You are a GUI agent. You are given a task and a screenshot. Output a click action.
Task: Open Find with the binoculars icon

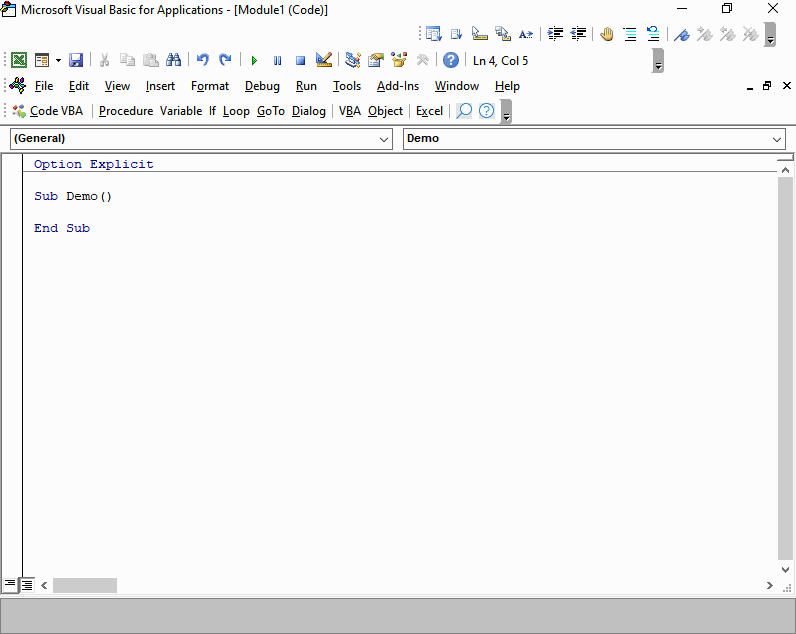[x=174, y=60]
